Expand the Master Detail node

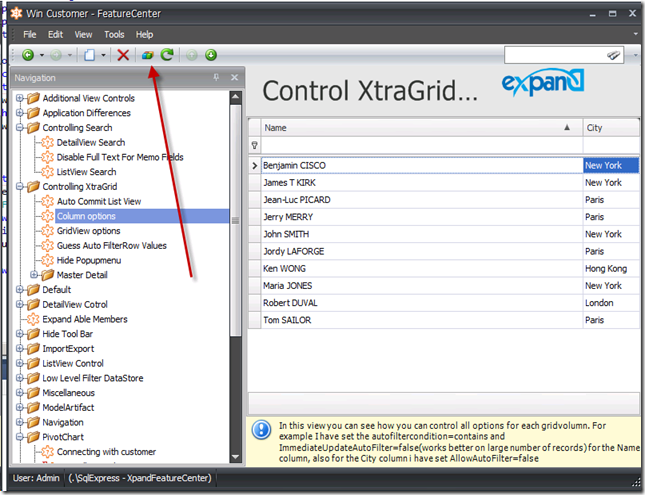pos(34,275)
